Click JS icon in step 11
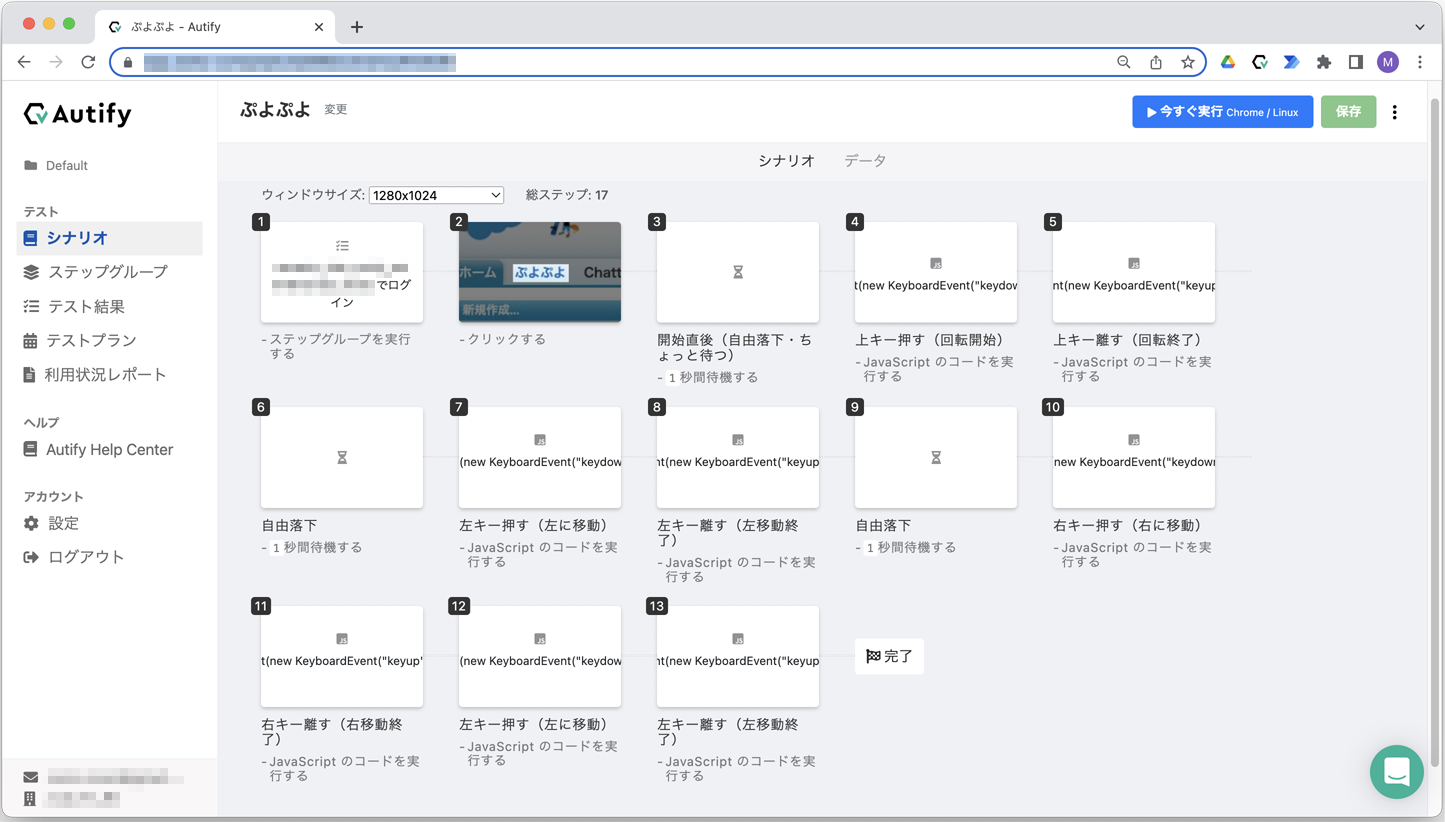Viewport: 1445px width, 822px height. [x=342, y=639]
